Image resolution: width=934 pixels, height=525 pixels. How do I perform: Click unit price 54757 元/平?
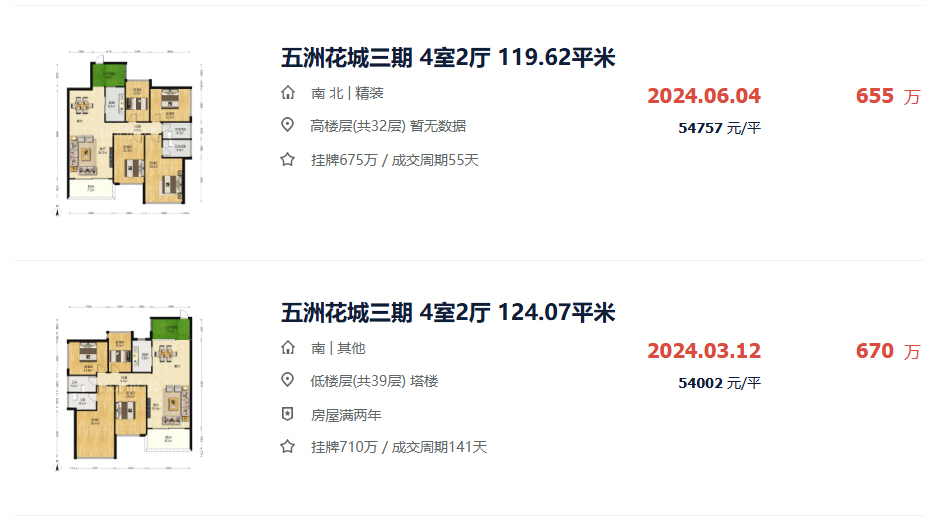(720, 128)
